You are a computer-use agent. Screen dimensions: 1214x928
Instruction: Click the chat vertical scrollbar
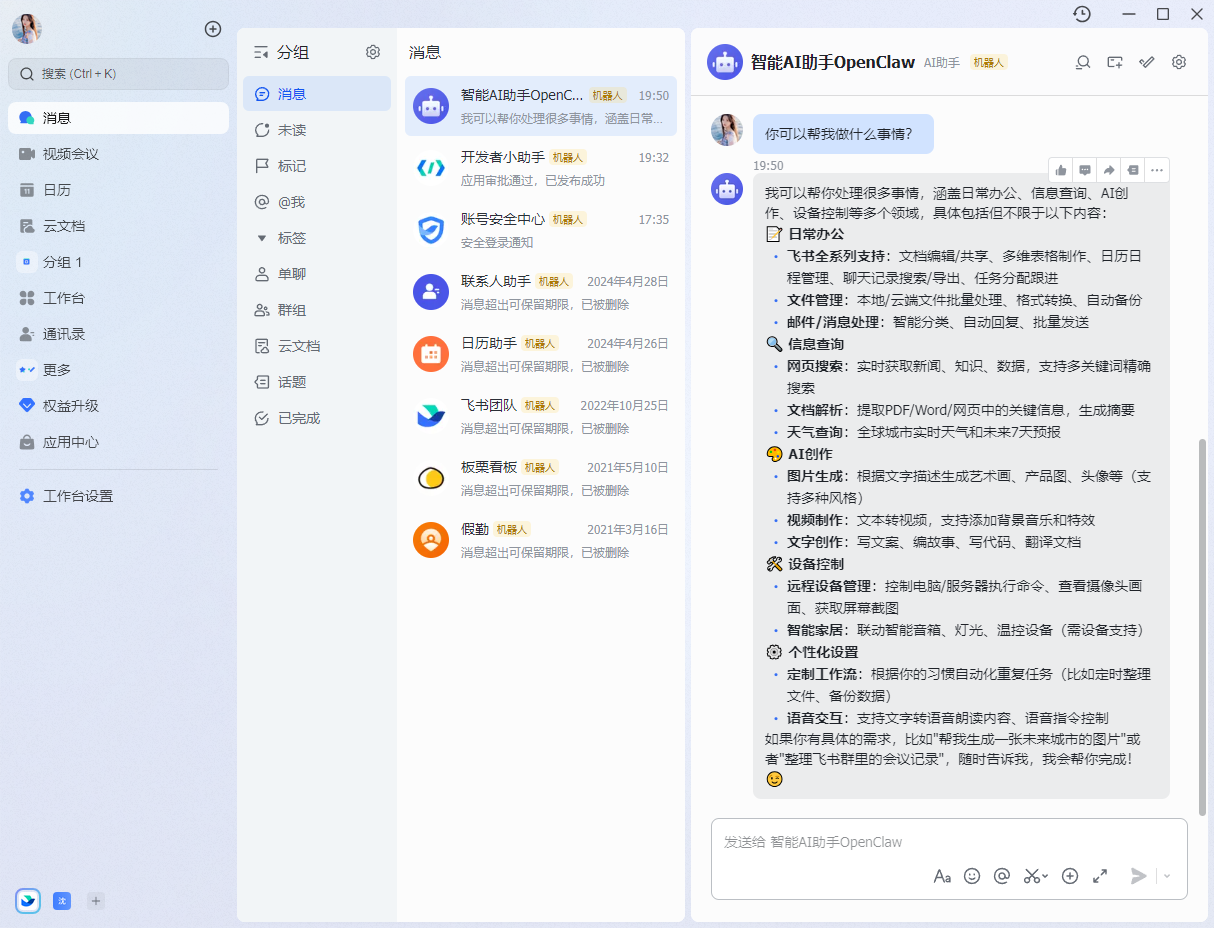tap(1202, 627)
